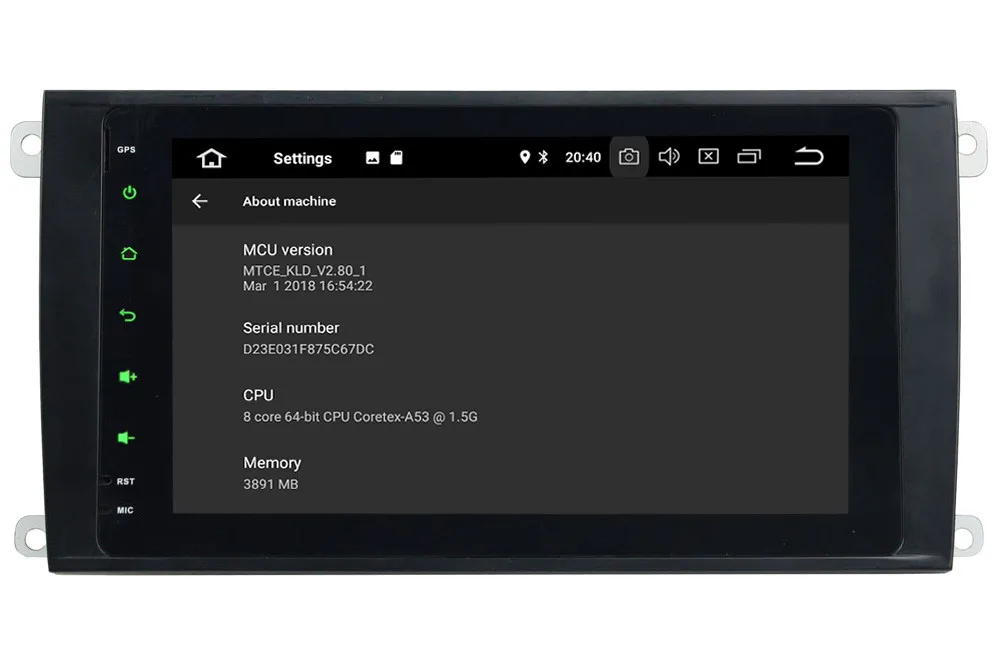Take a screenshot with the camera icon
This screenshot has width=1000, height=650.
coord(628,156)
